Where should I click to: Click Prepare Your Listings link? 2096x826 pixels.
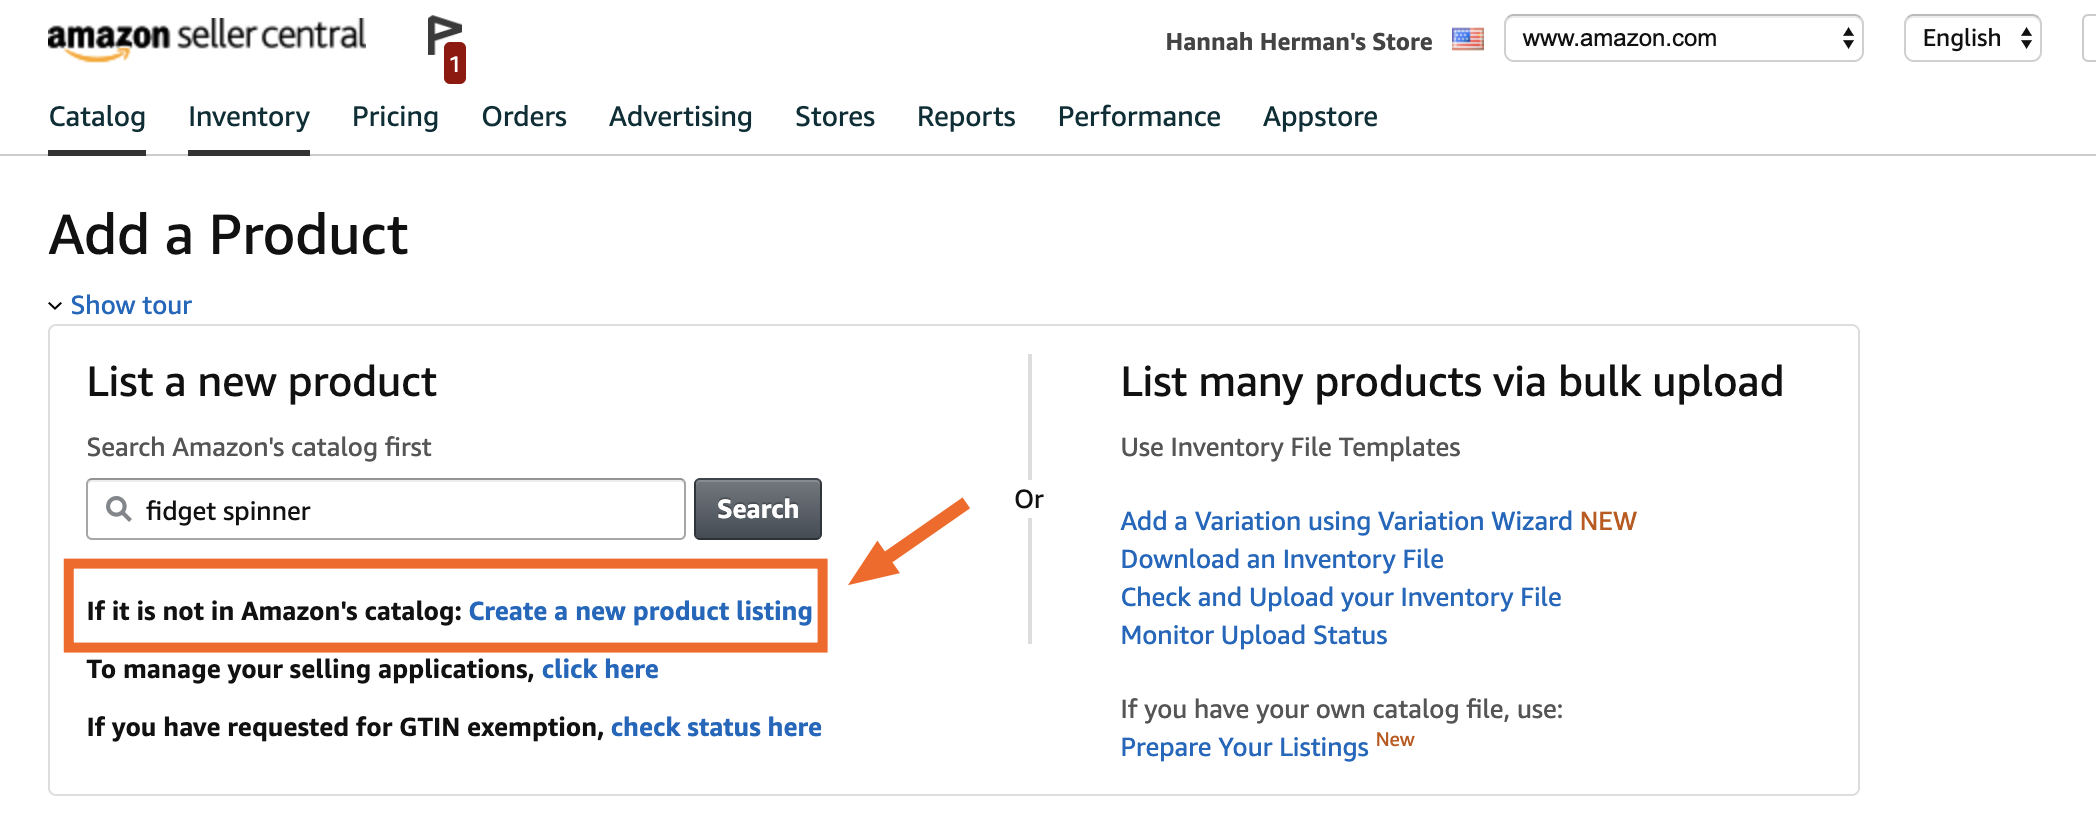pyautogui.click(x=1244, y=747)
